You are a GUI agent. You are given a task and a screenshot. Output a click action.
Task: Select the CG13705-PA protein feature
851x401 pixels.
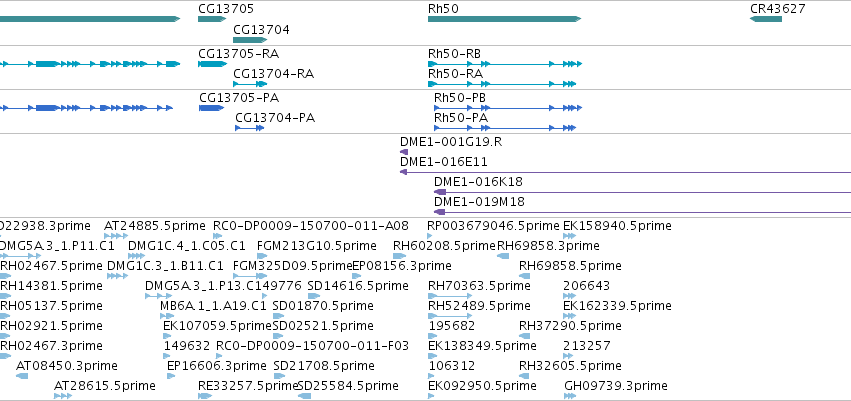212,108
